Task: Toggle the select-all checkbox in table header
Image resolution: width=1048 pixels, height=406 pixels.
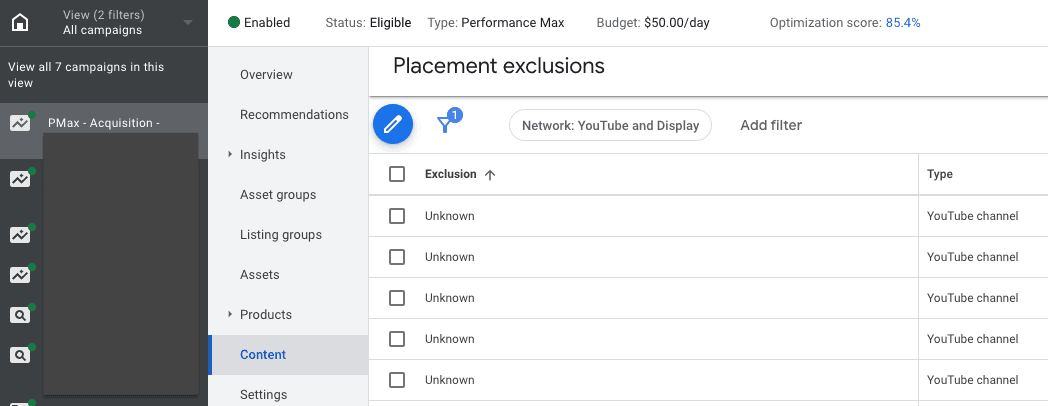Action: point(397,174)
